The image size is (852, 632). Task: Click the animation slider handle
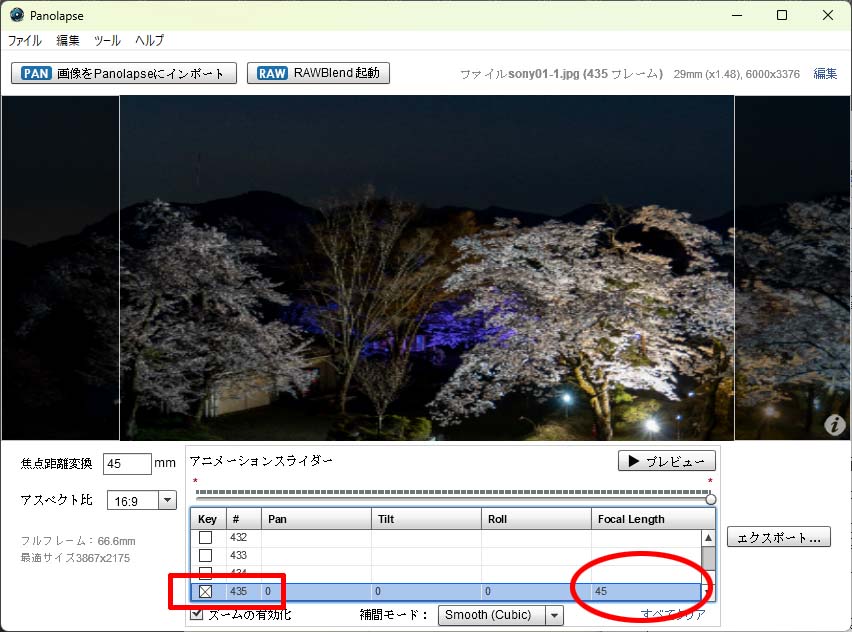pyautogui.click(x=711, y=498)
